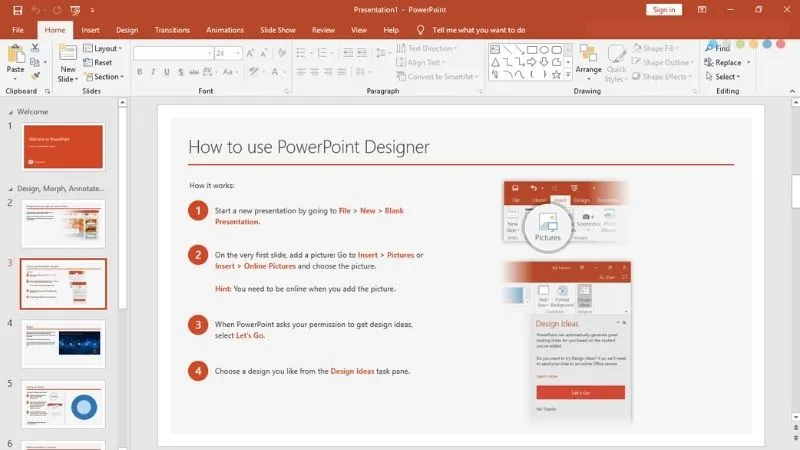Cut selection with the scissors icon
The height and width of the screenshot is (450, 800).
35,48
